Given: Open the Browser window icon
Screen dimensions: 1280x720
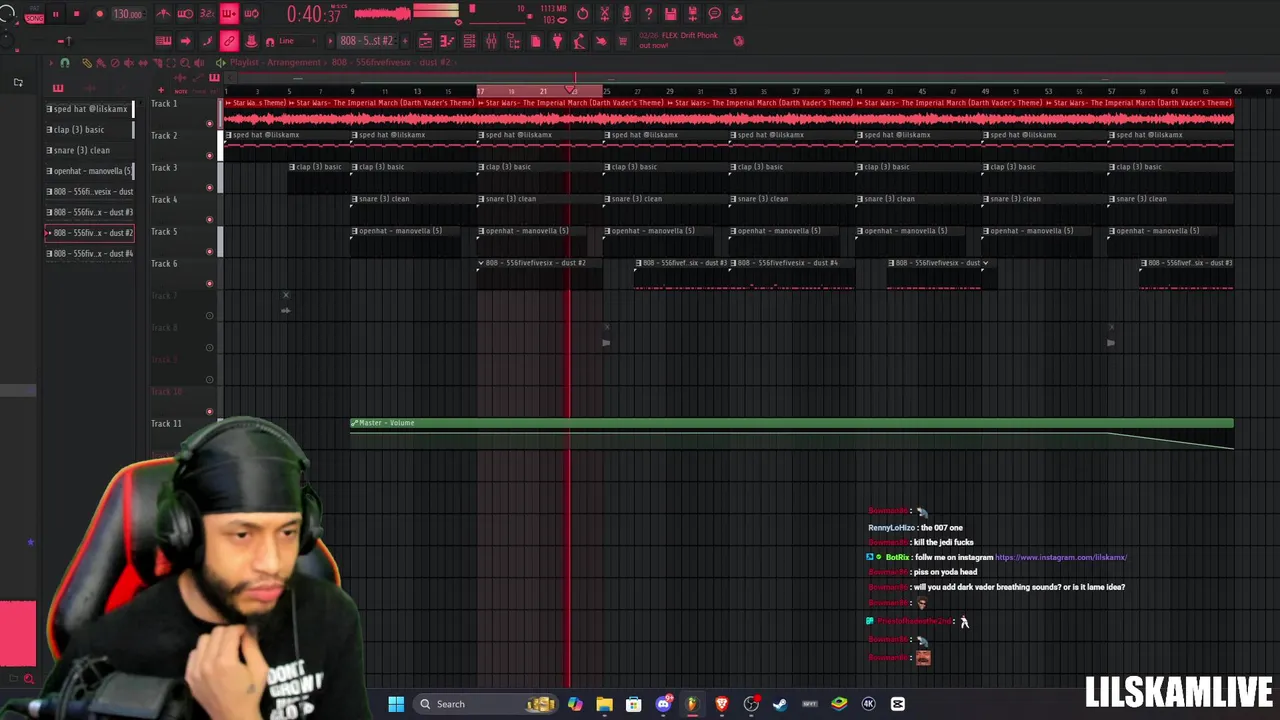Looking at the screenshot, I should pos(513,41).
